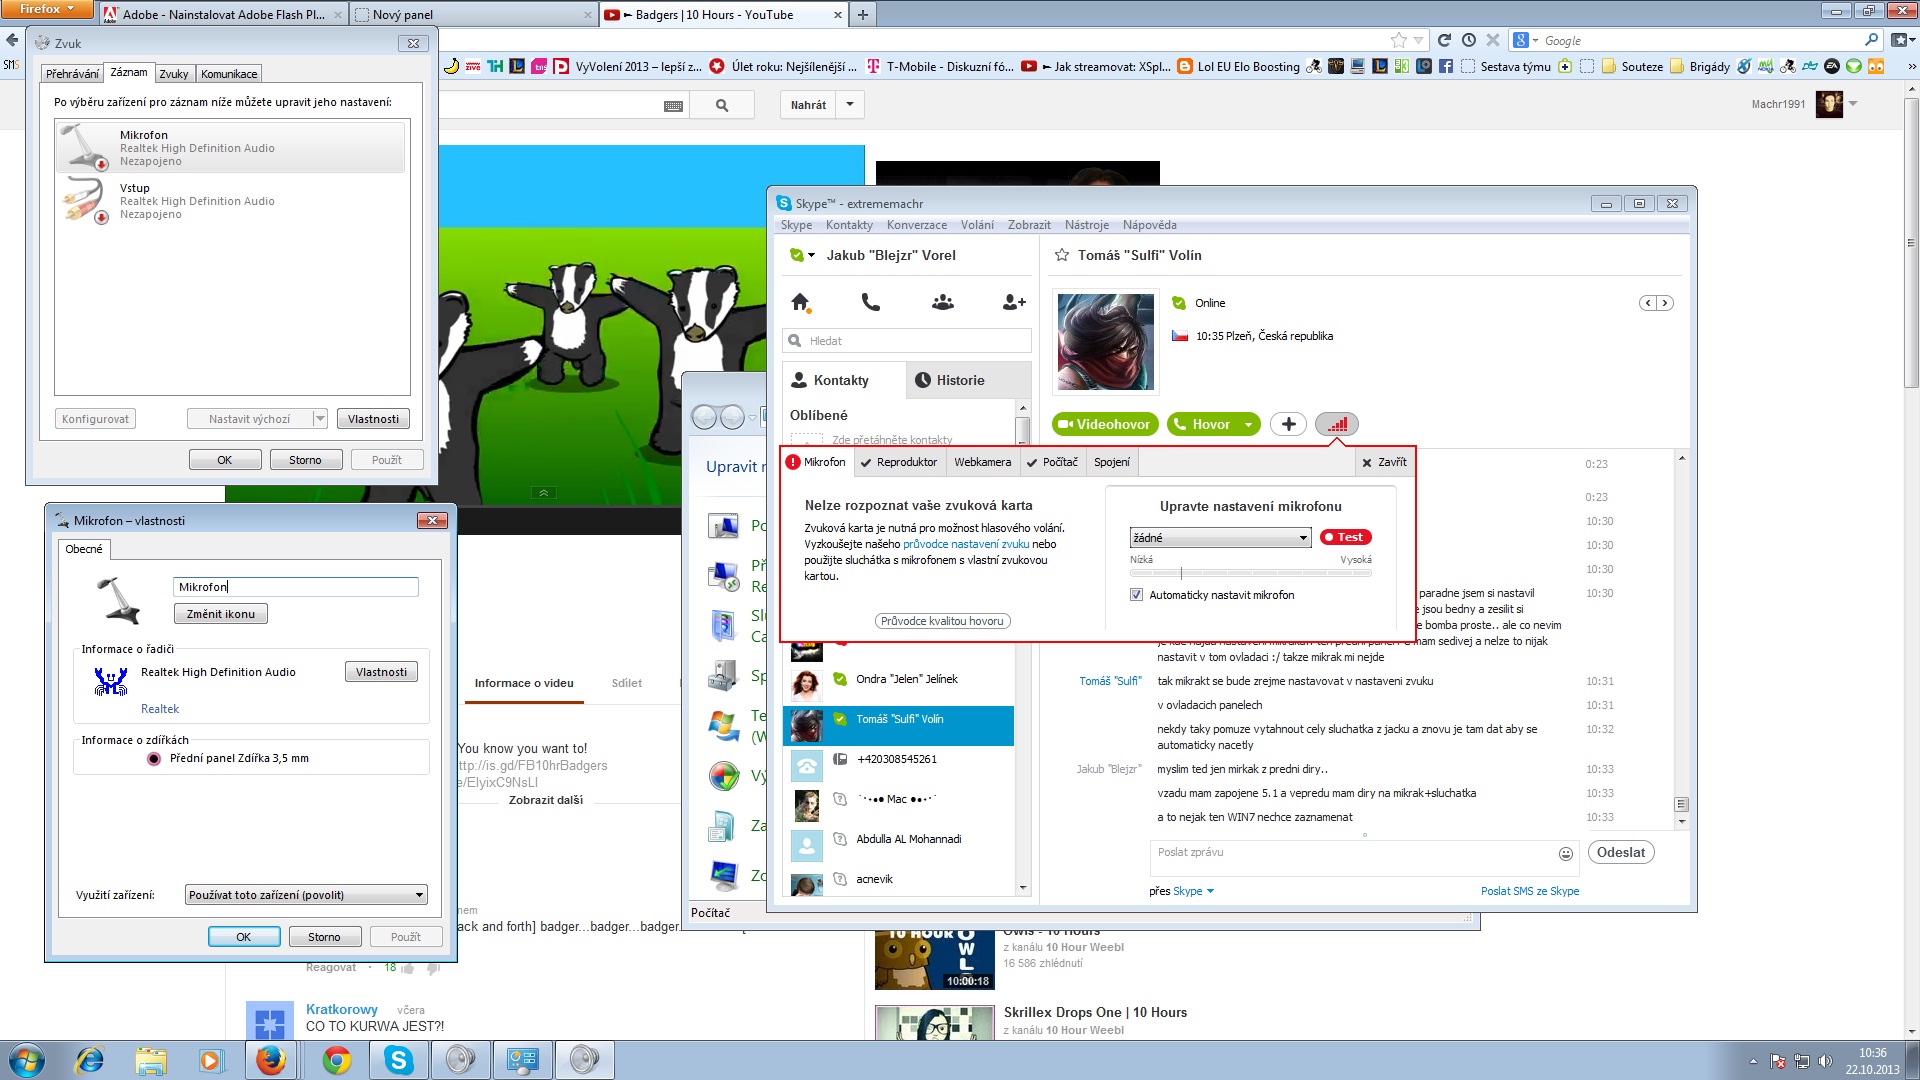Open Nástroje menu in Skype
Viewport: 1920px width, 1080px height.
pos(1086,225)
